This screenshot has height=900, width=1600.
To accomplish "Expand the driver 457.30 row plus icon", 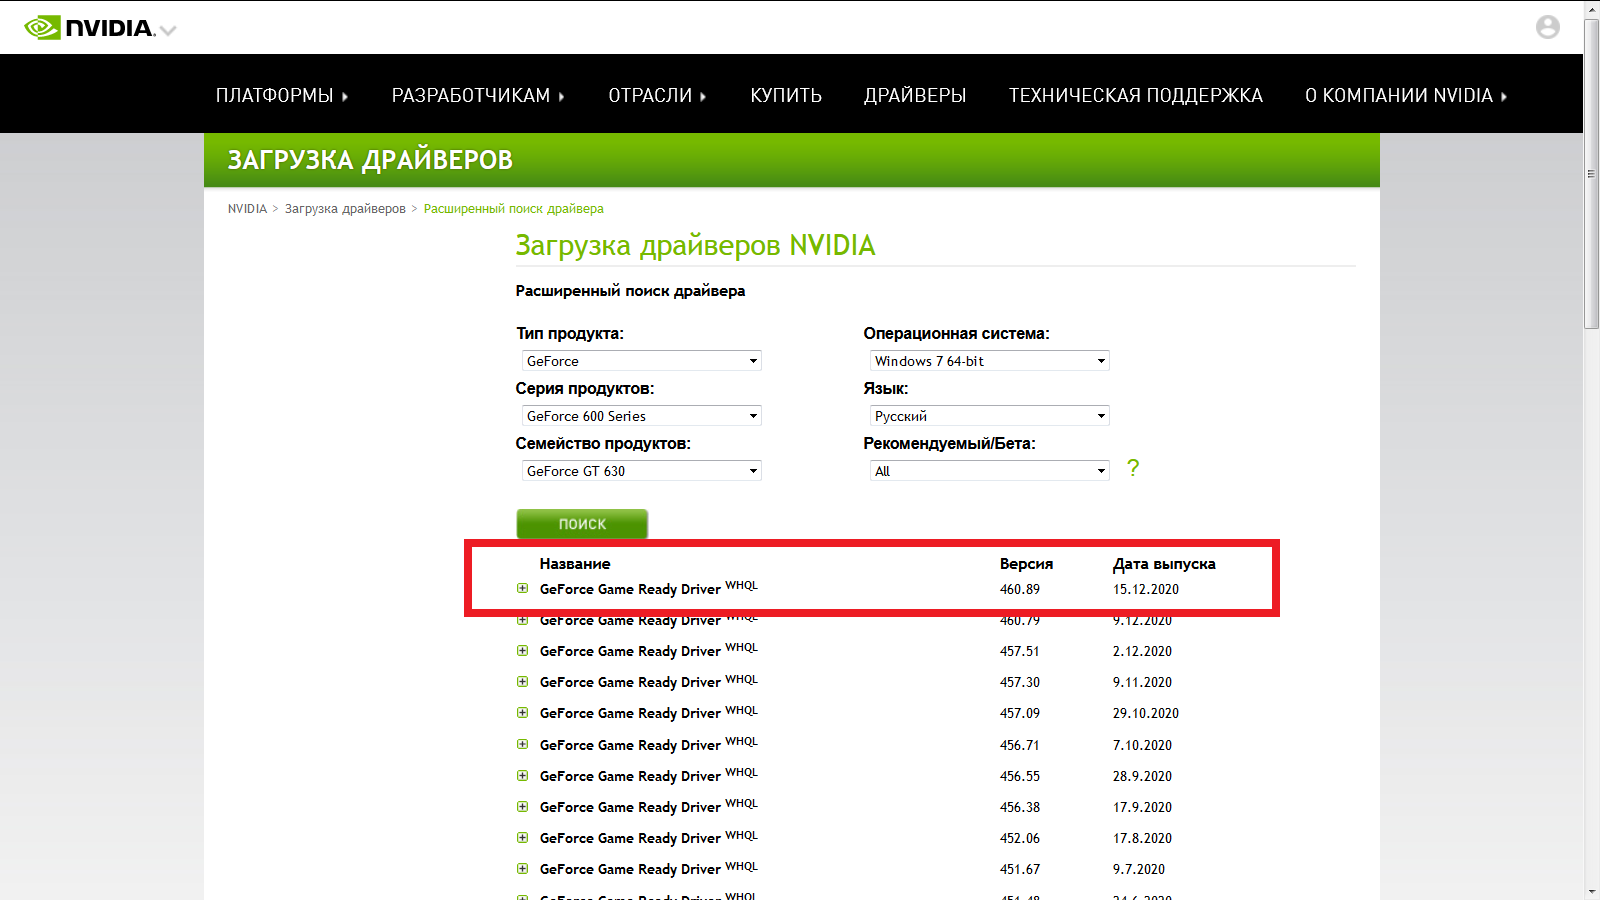I will pyautogui.click(x=522, y=681).
